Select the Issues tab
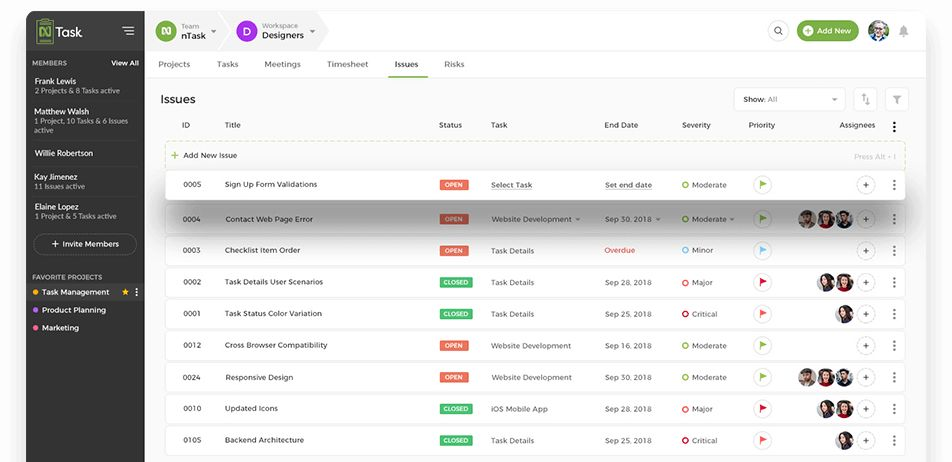Screen dimensions: 952x462 [x=406, y=64]
